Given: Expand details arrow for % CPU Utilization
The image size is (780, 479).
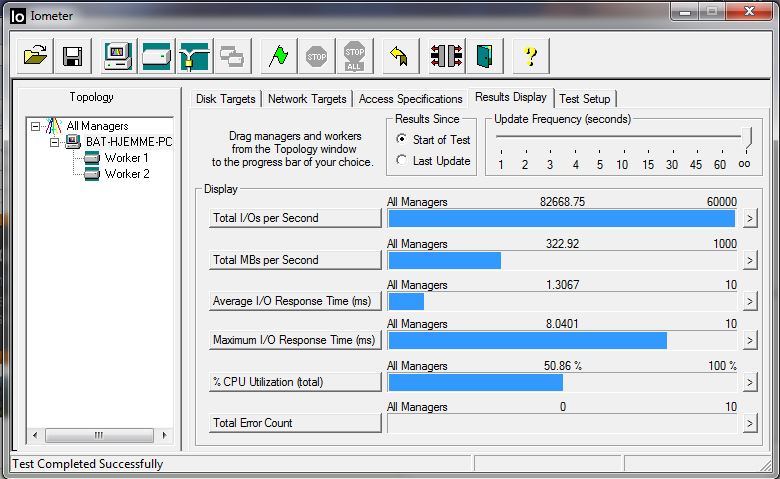Looking at the screenshot, I should pyautogui.click(x=750, y=383).
